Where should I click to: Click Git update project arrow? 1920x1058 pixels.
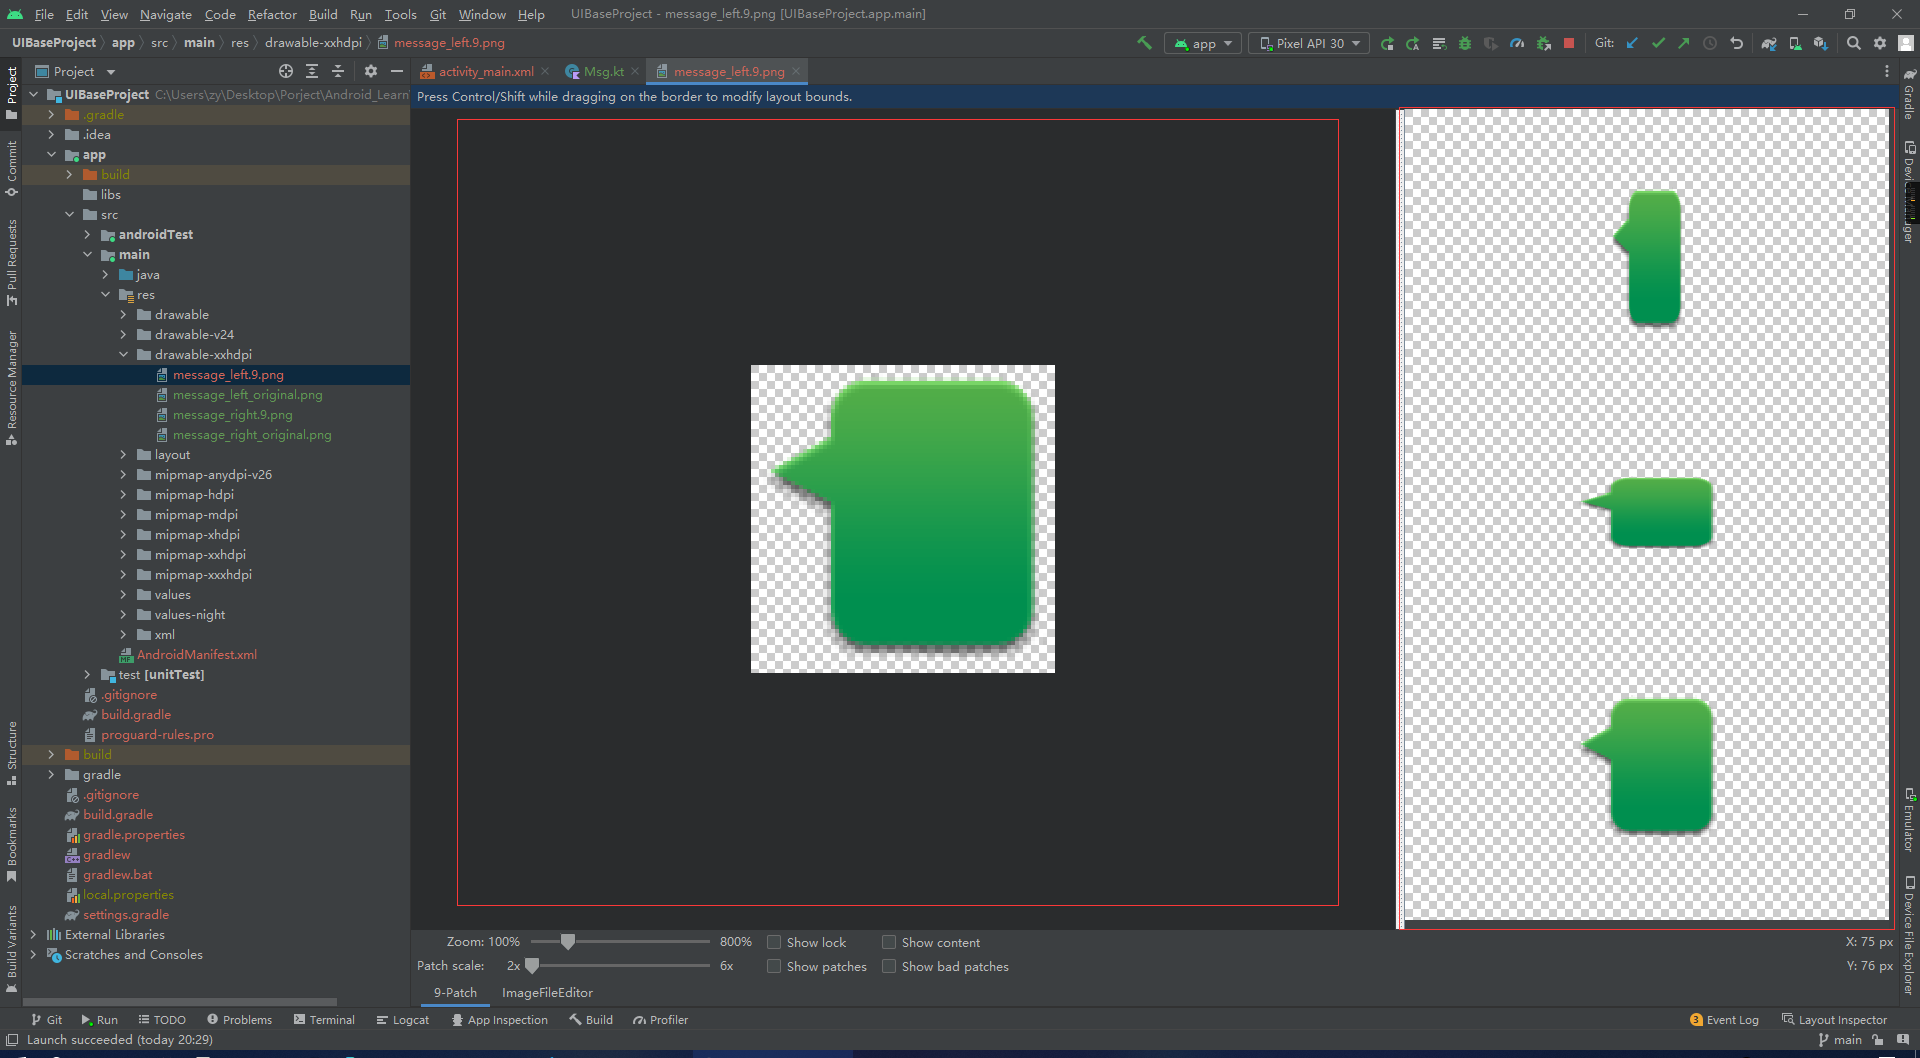coord(1632,43)
